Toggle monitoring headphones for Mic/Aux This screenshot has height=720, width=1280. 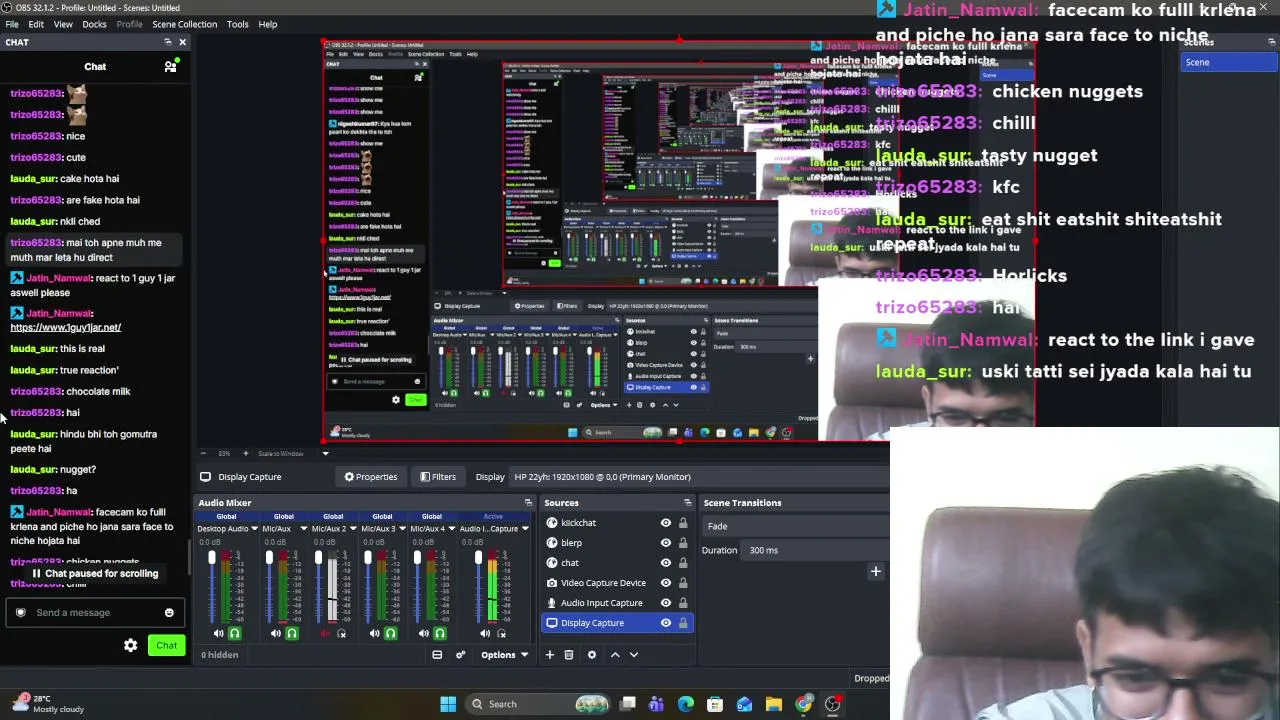pos(292,633)
